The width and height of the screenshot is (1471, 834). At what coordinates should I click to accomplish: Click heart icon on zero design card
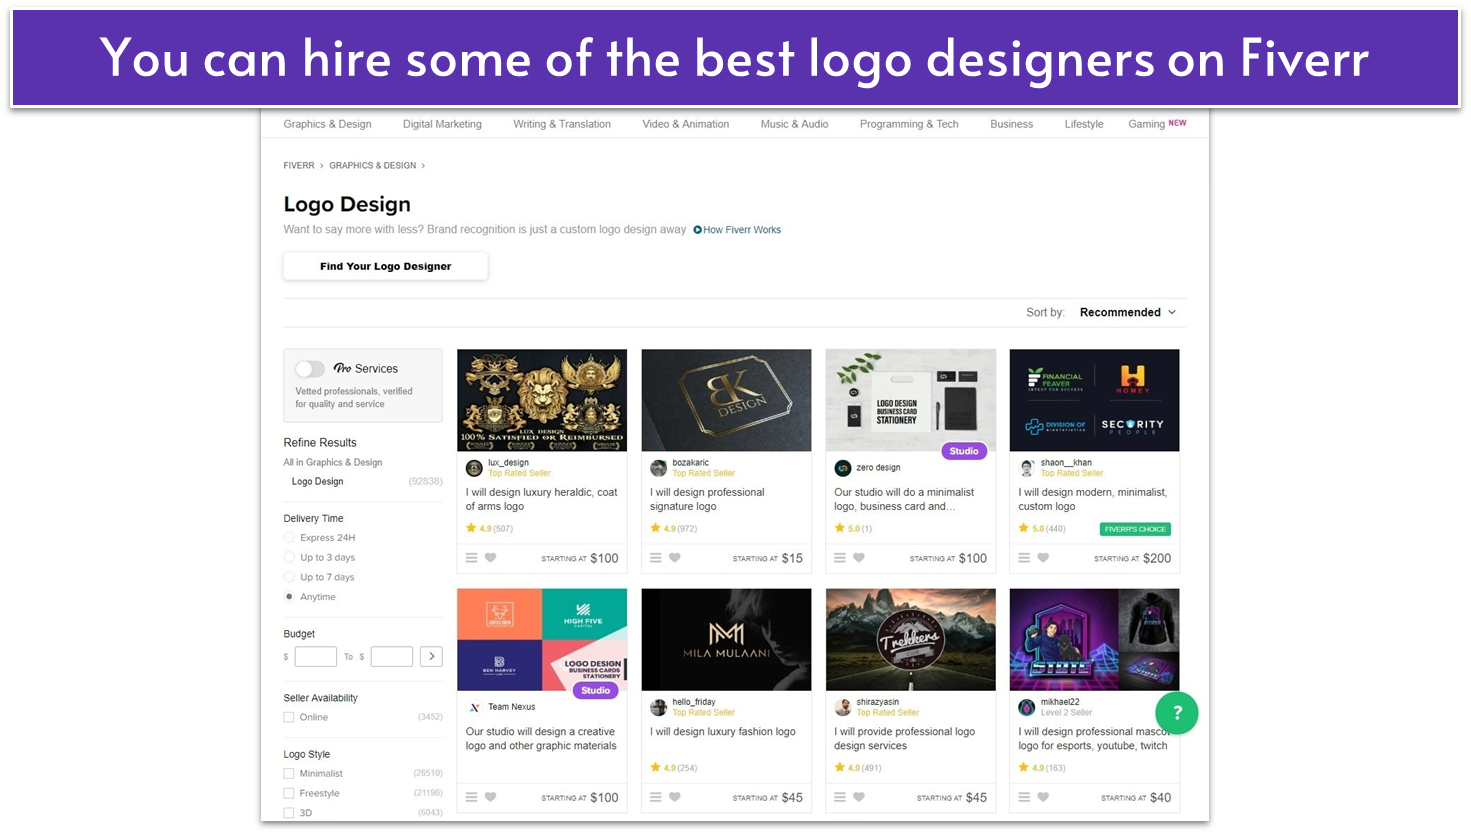(858, 558)
